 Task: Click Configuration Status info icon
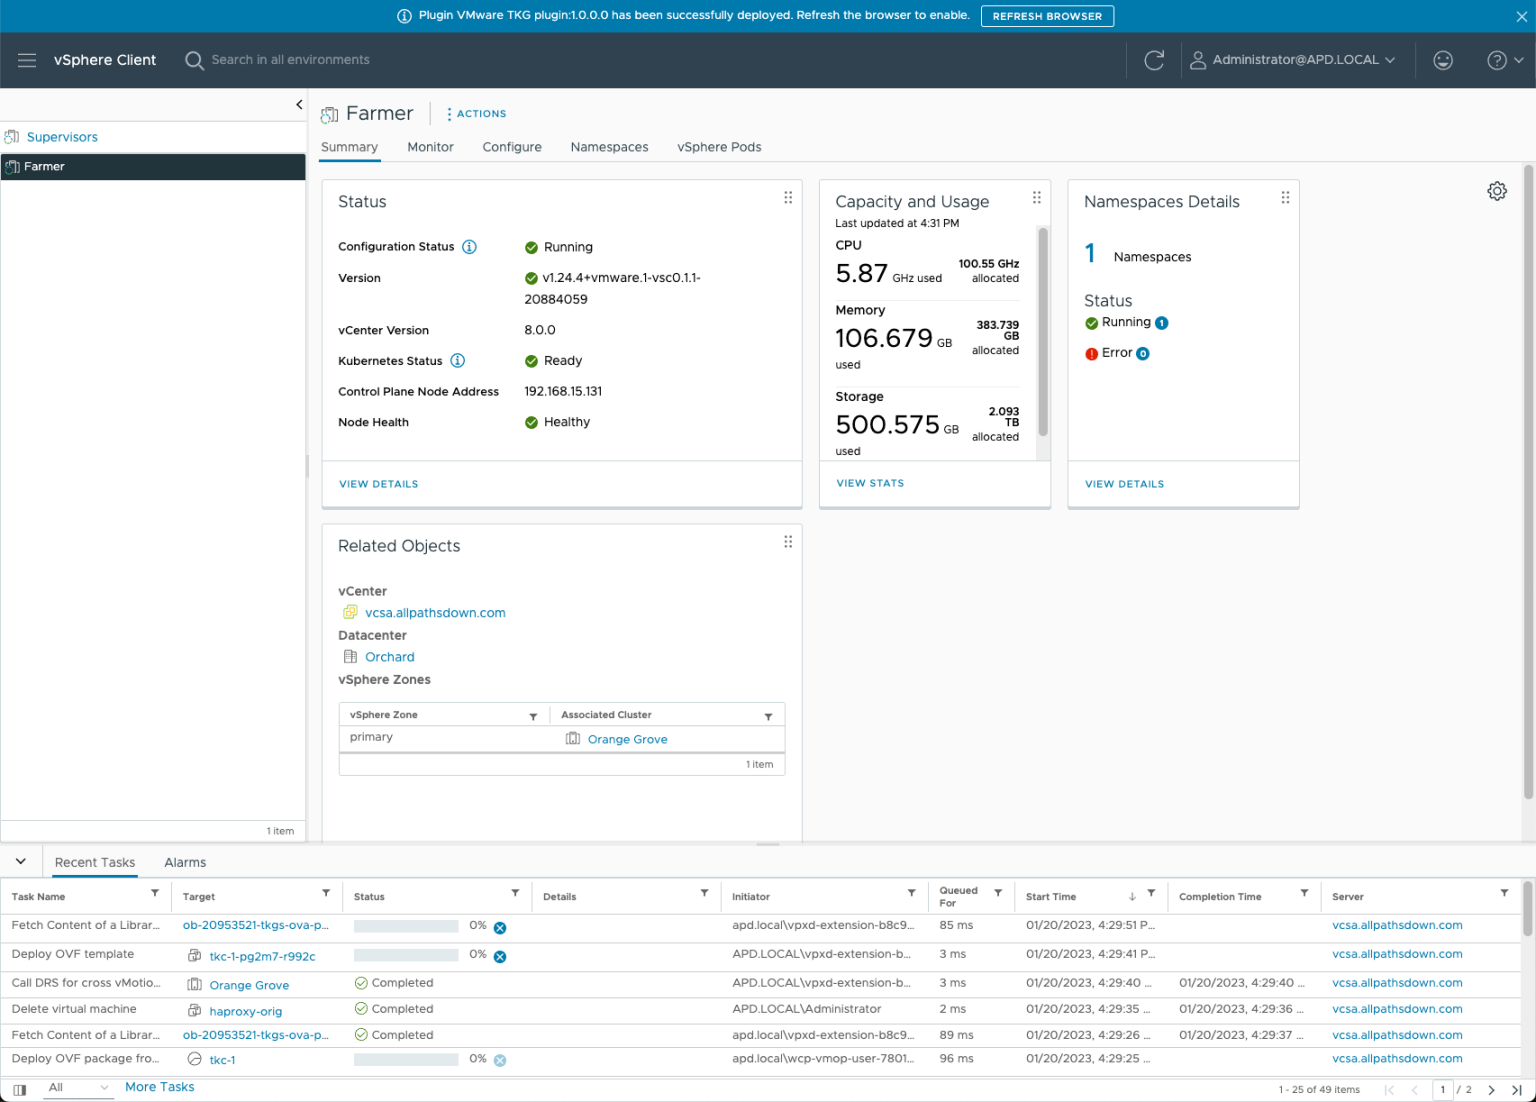[x=469, y=247]
